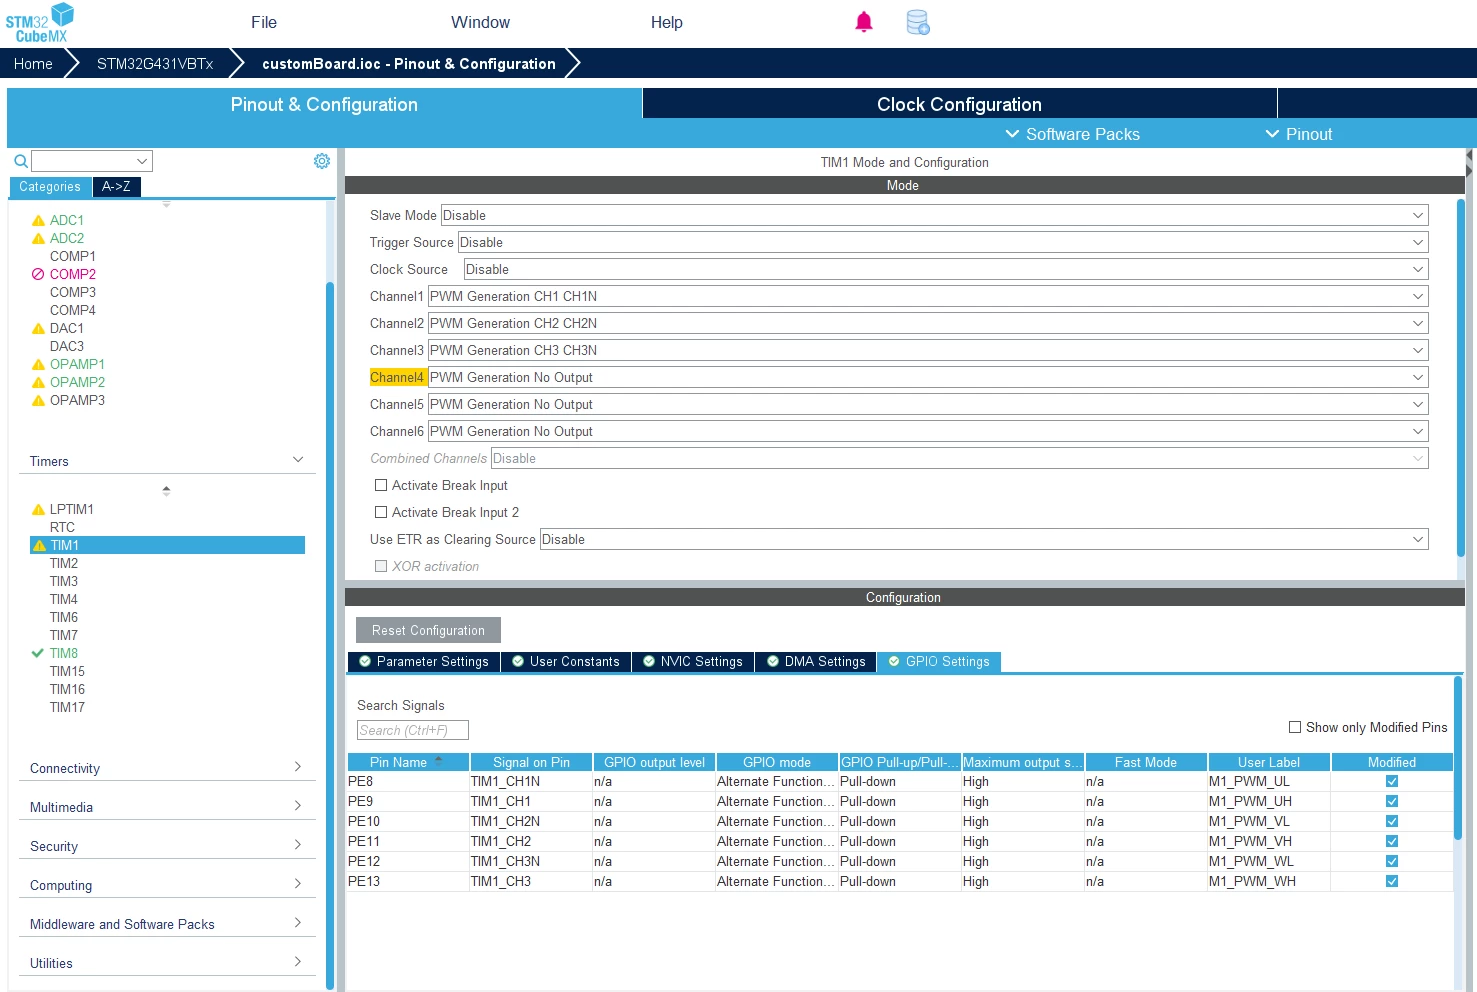The image size is (1477, 992).
Task: Open the DMA Settings tab
Action: click(x=816, y=662)
